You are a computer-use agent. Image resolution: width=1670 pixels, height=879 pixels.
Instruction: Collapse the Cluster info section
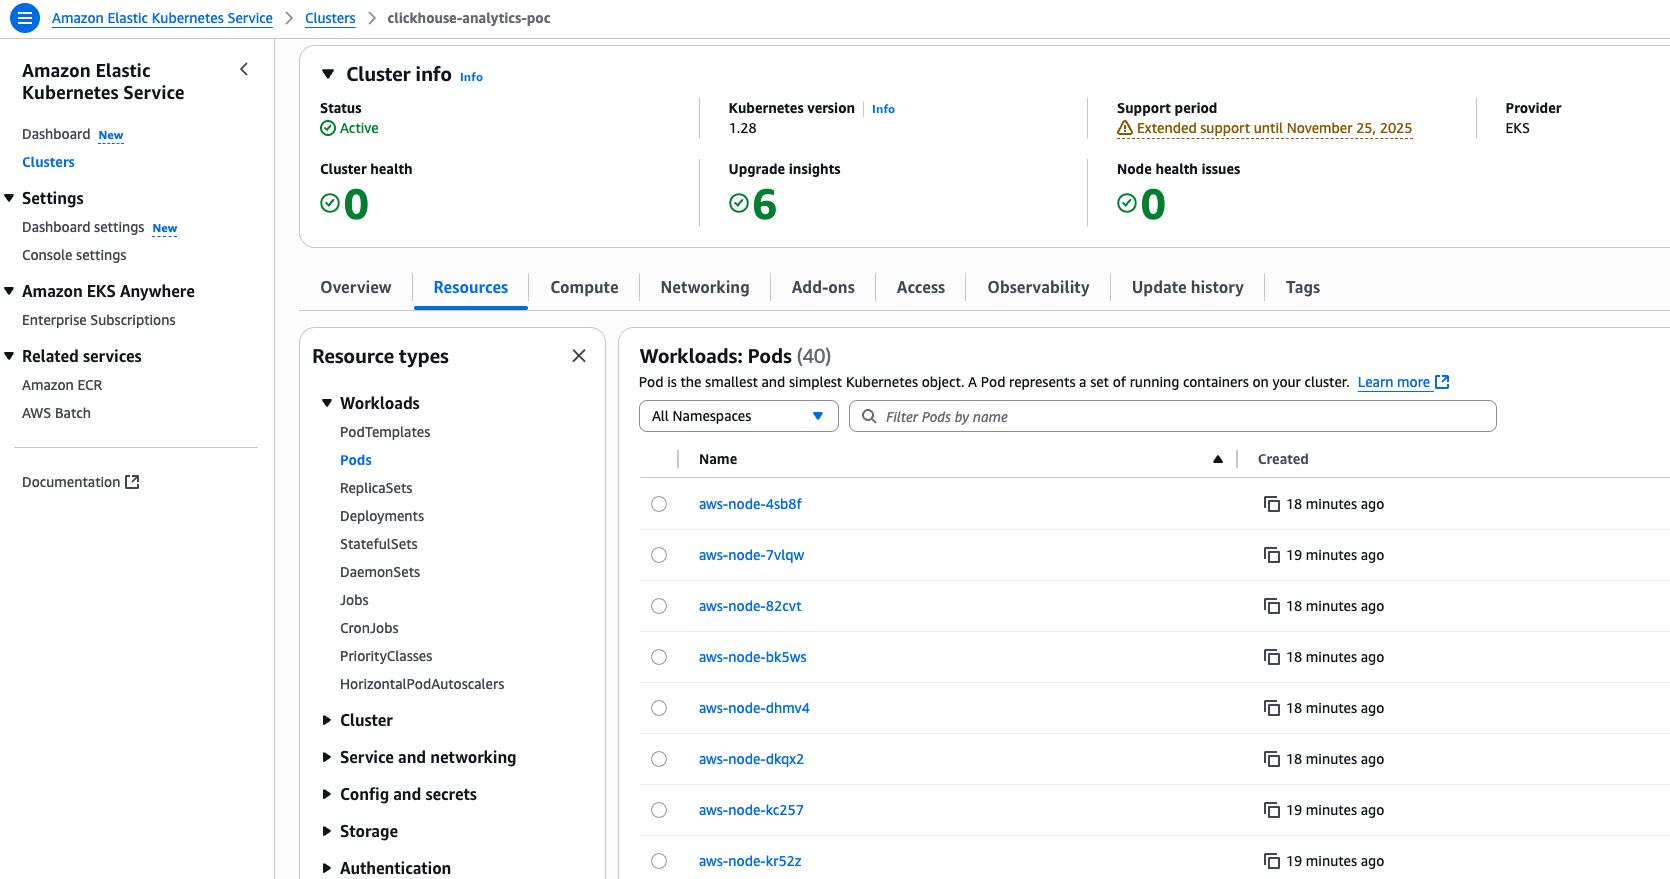[x=327, y=74]
